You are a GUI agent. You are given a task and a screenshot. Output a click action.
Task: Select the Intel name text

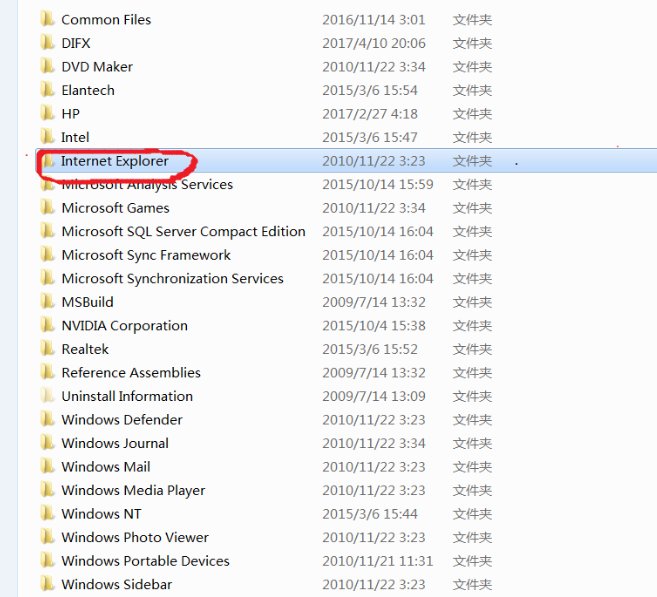tap(75, 137)
